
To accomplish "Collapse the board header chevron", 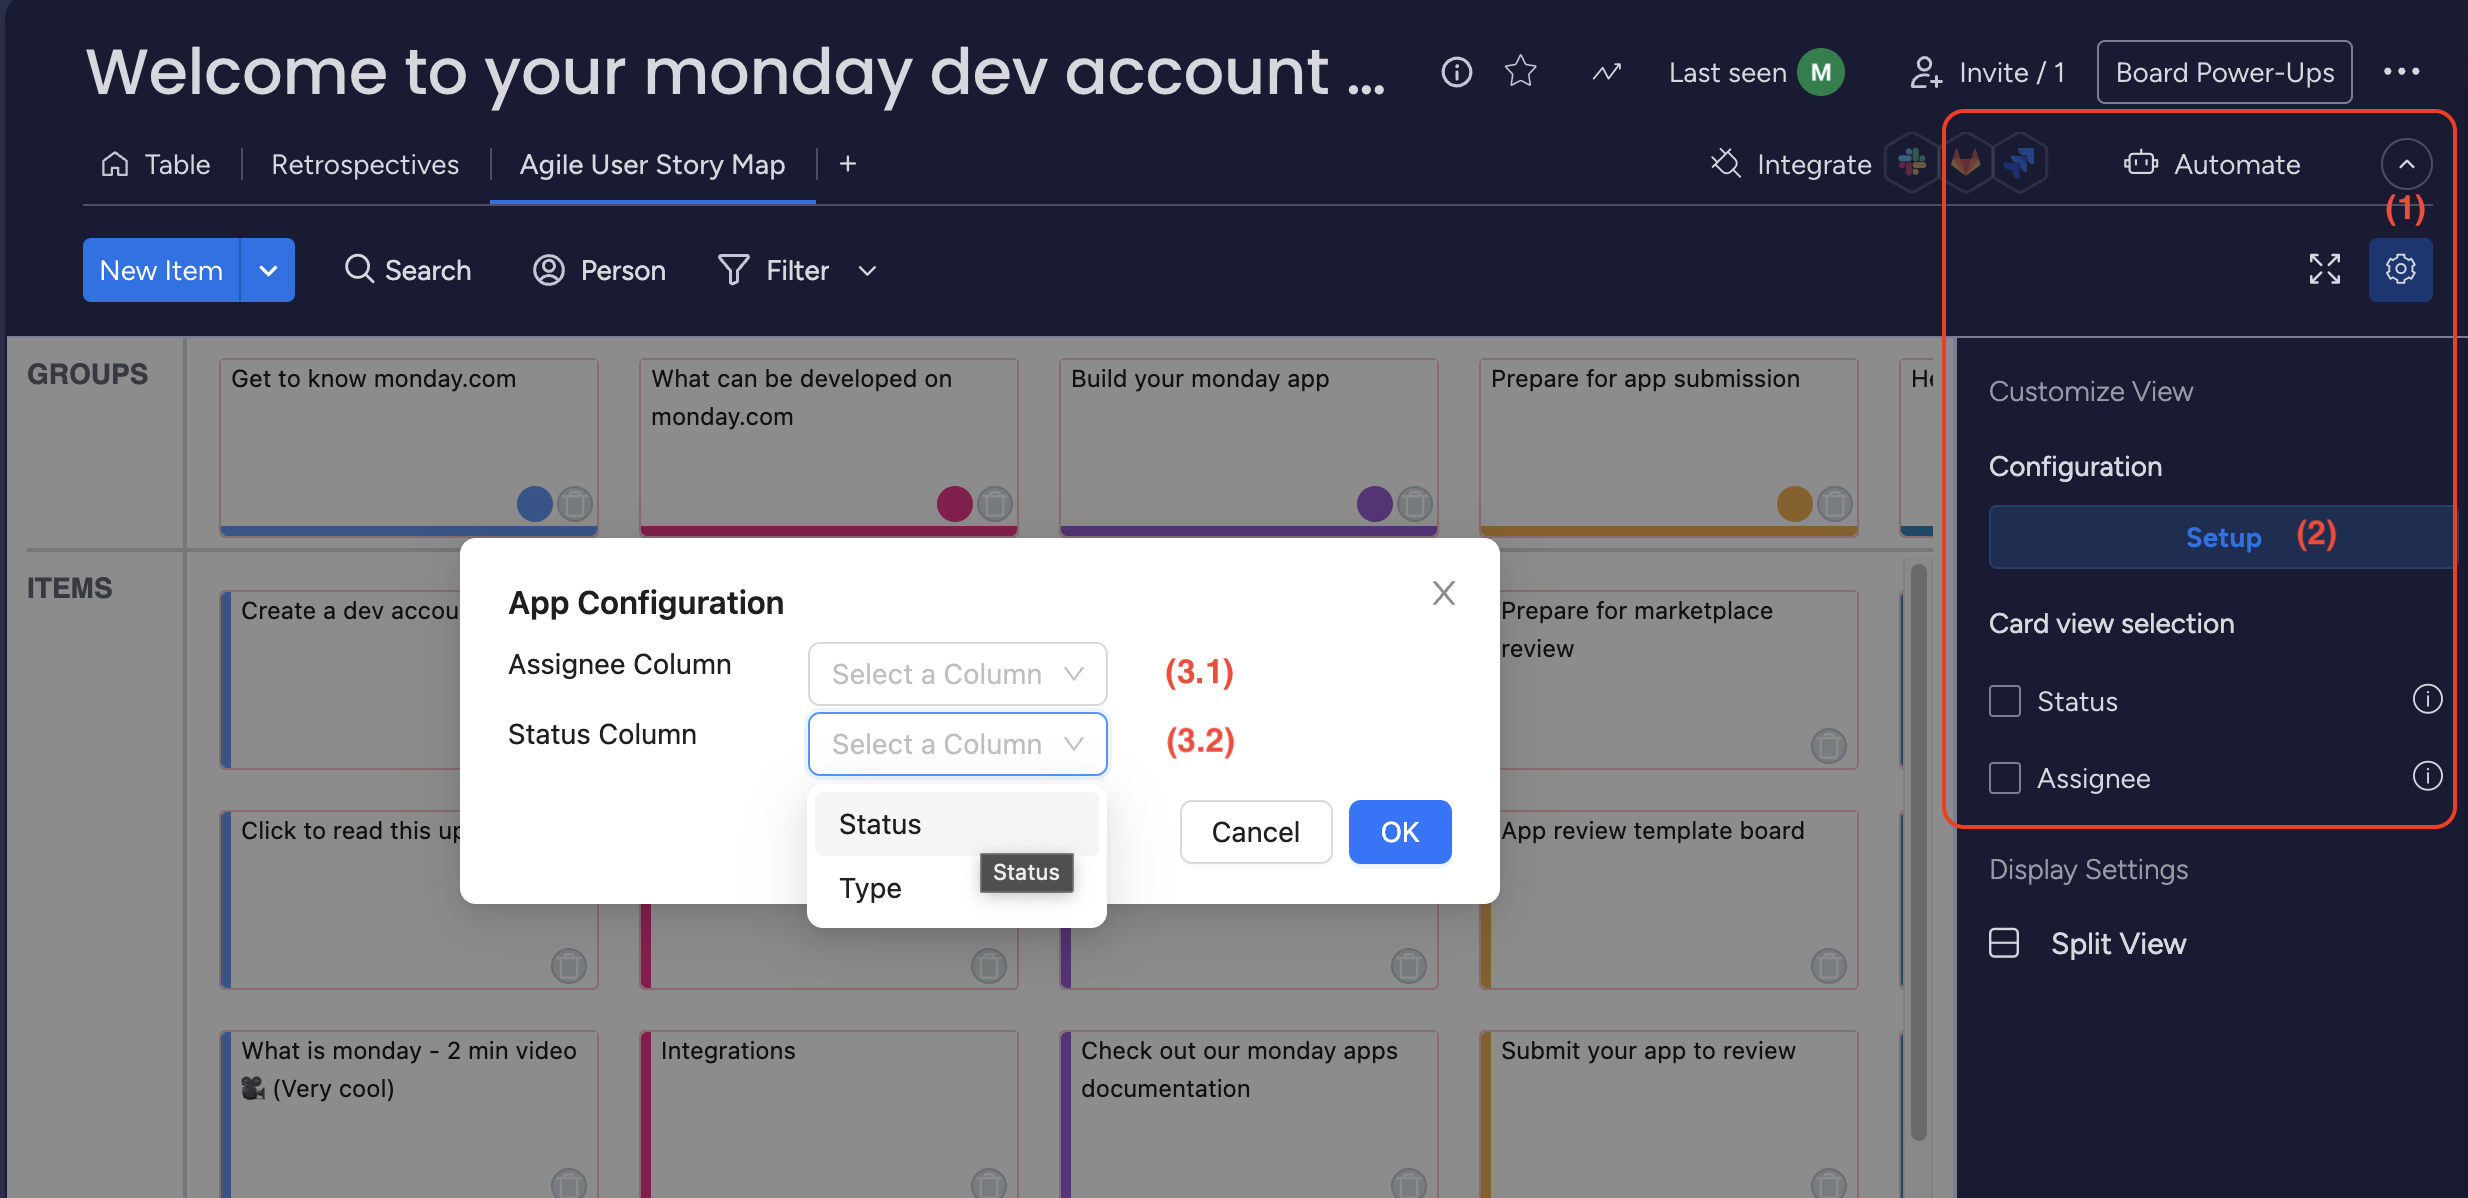I will 2406,164.
